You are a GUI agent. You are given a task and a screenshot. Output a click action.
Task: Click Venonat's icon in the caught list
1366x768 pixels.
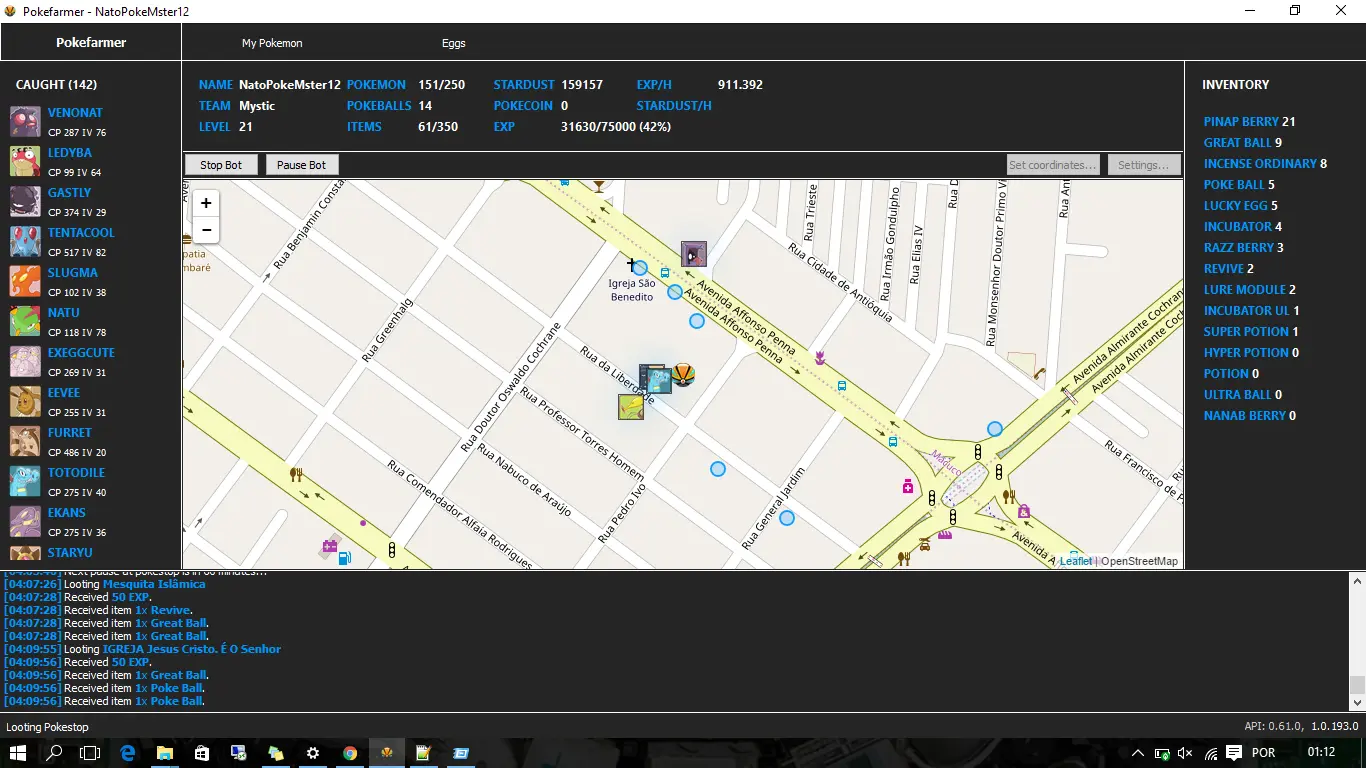point(25,122)
